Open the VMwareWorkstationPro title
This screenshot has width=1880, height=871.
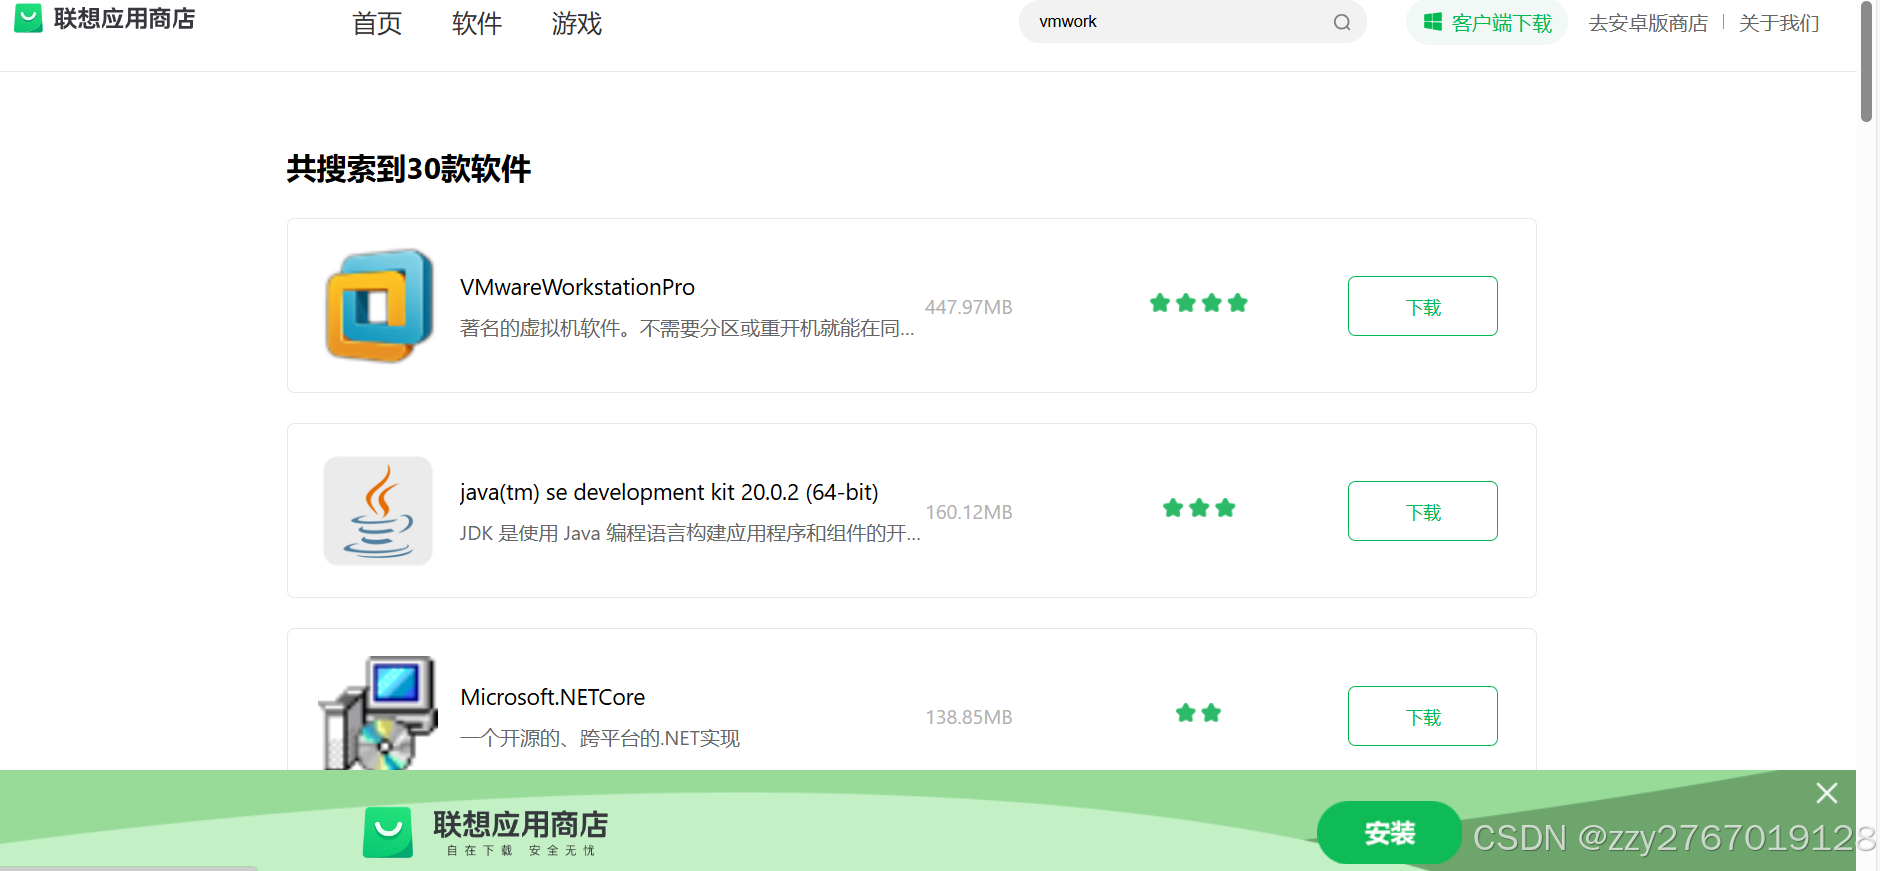click(x=577, y=287)
